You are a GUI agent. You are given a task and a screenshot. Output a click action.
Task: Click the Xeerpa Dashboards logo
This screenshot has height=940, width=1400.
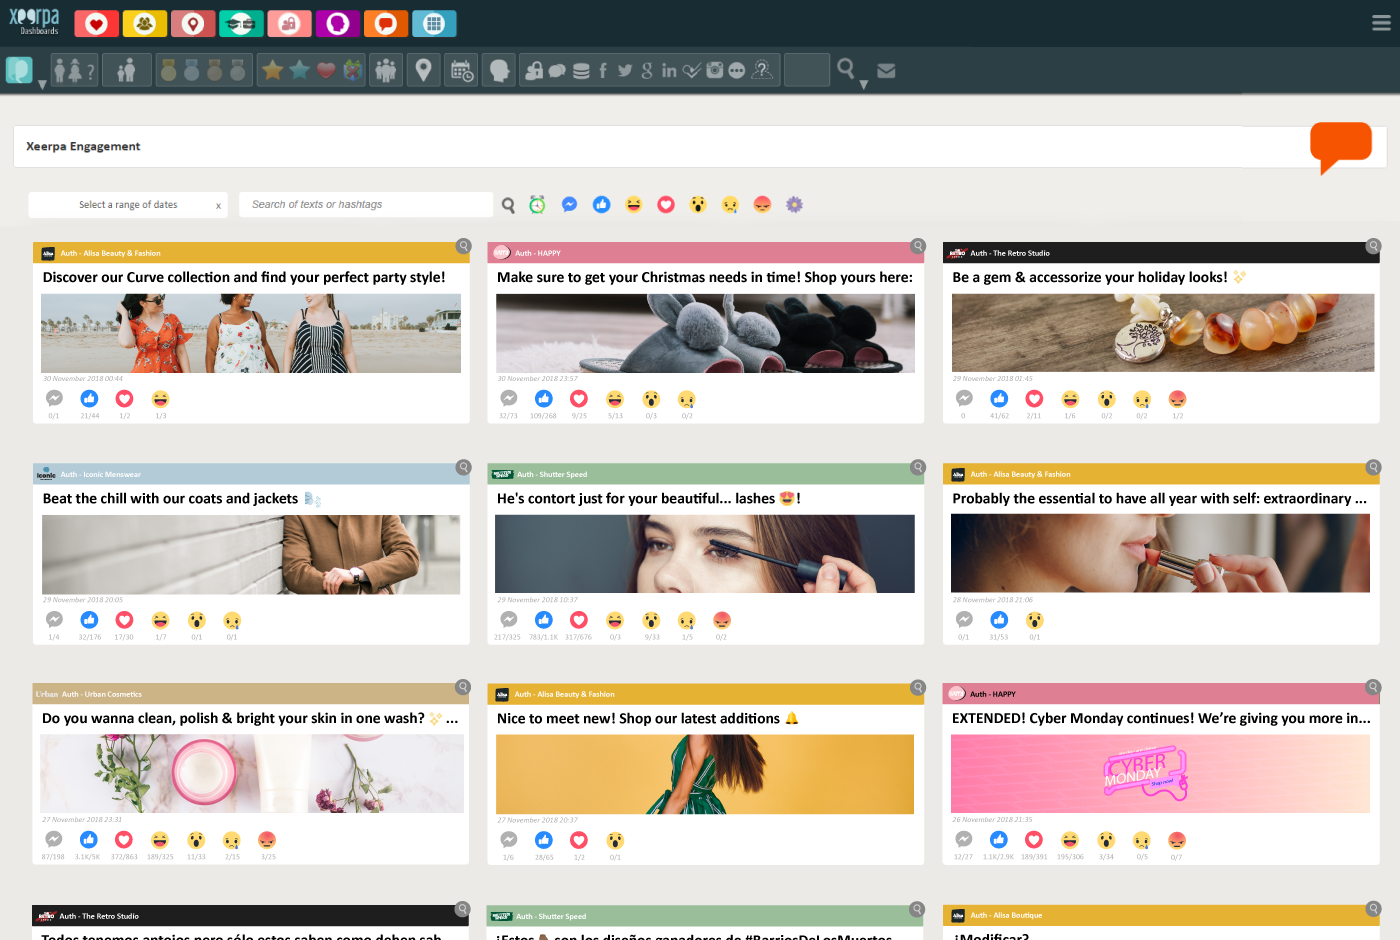coord(34,21)
